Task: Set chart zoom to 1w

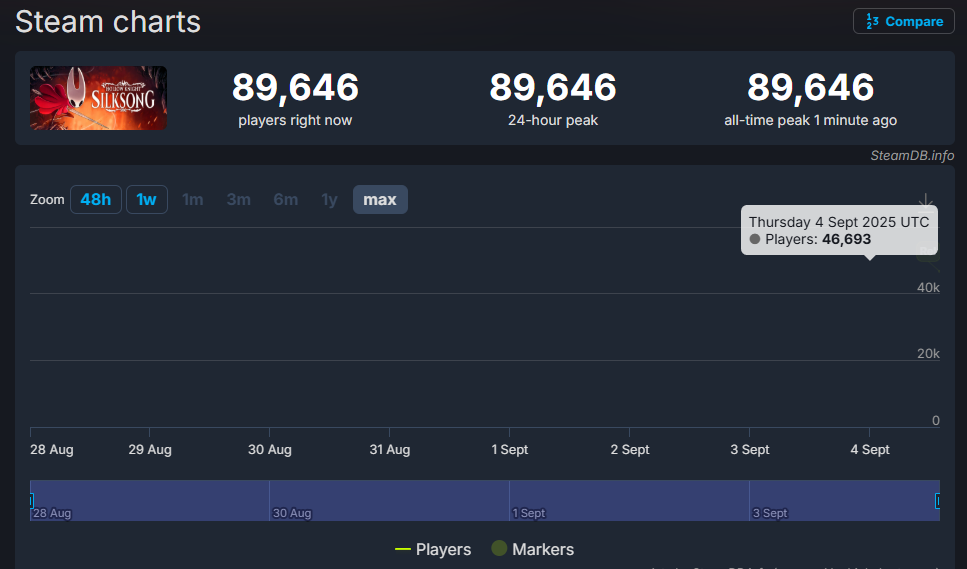Action: click(x=147, y=200)
